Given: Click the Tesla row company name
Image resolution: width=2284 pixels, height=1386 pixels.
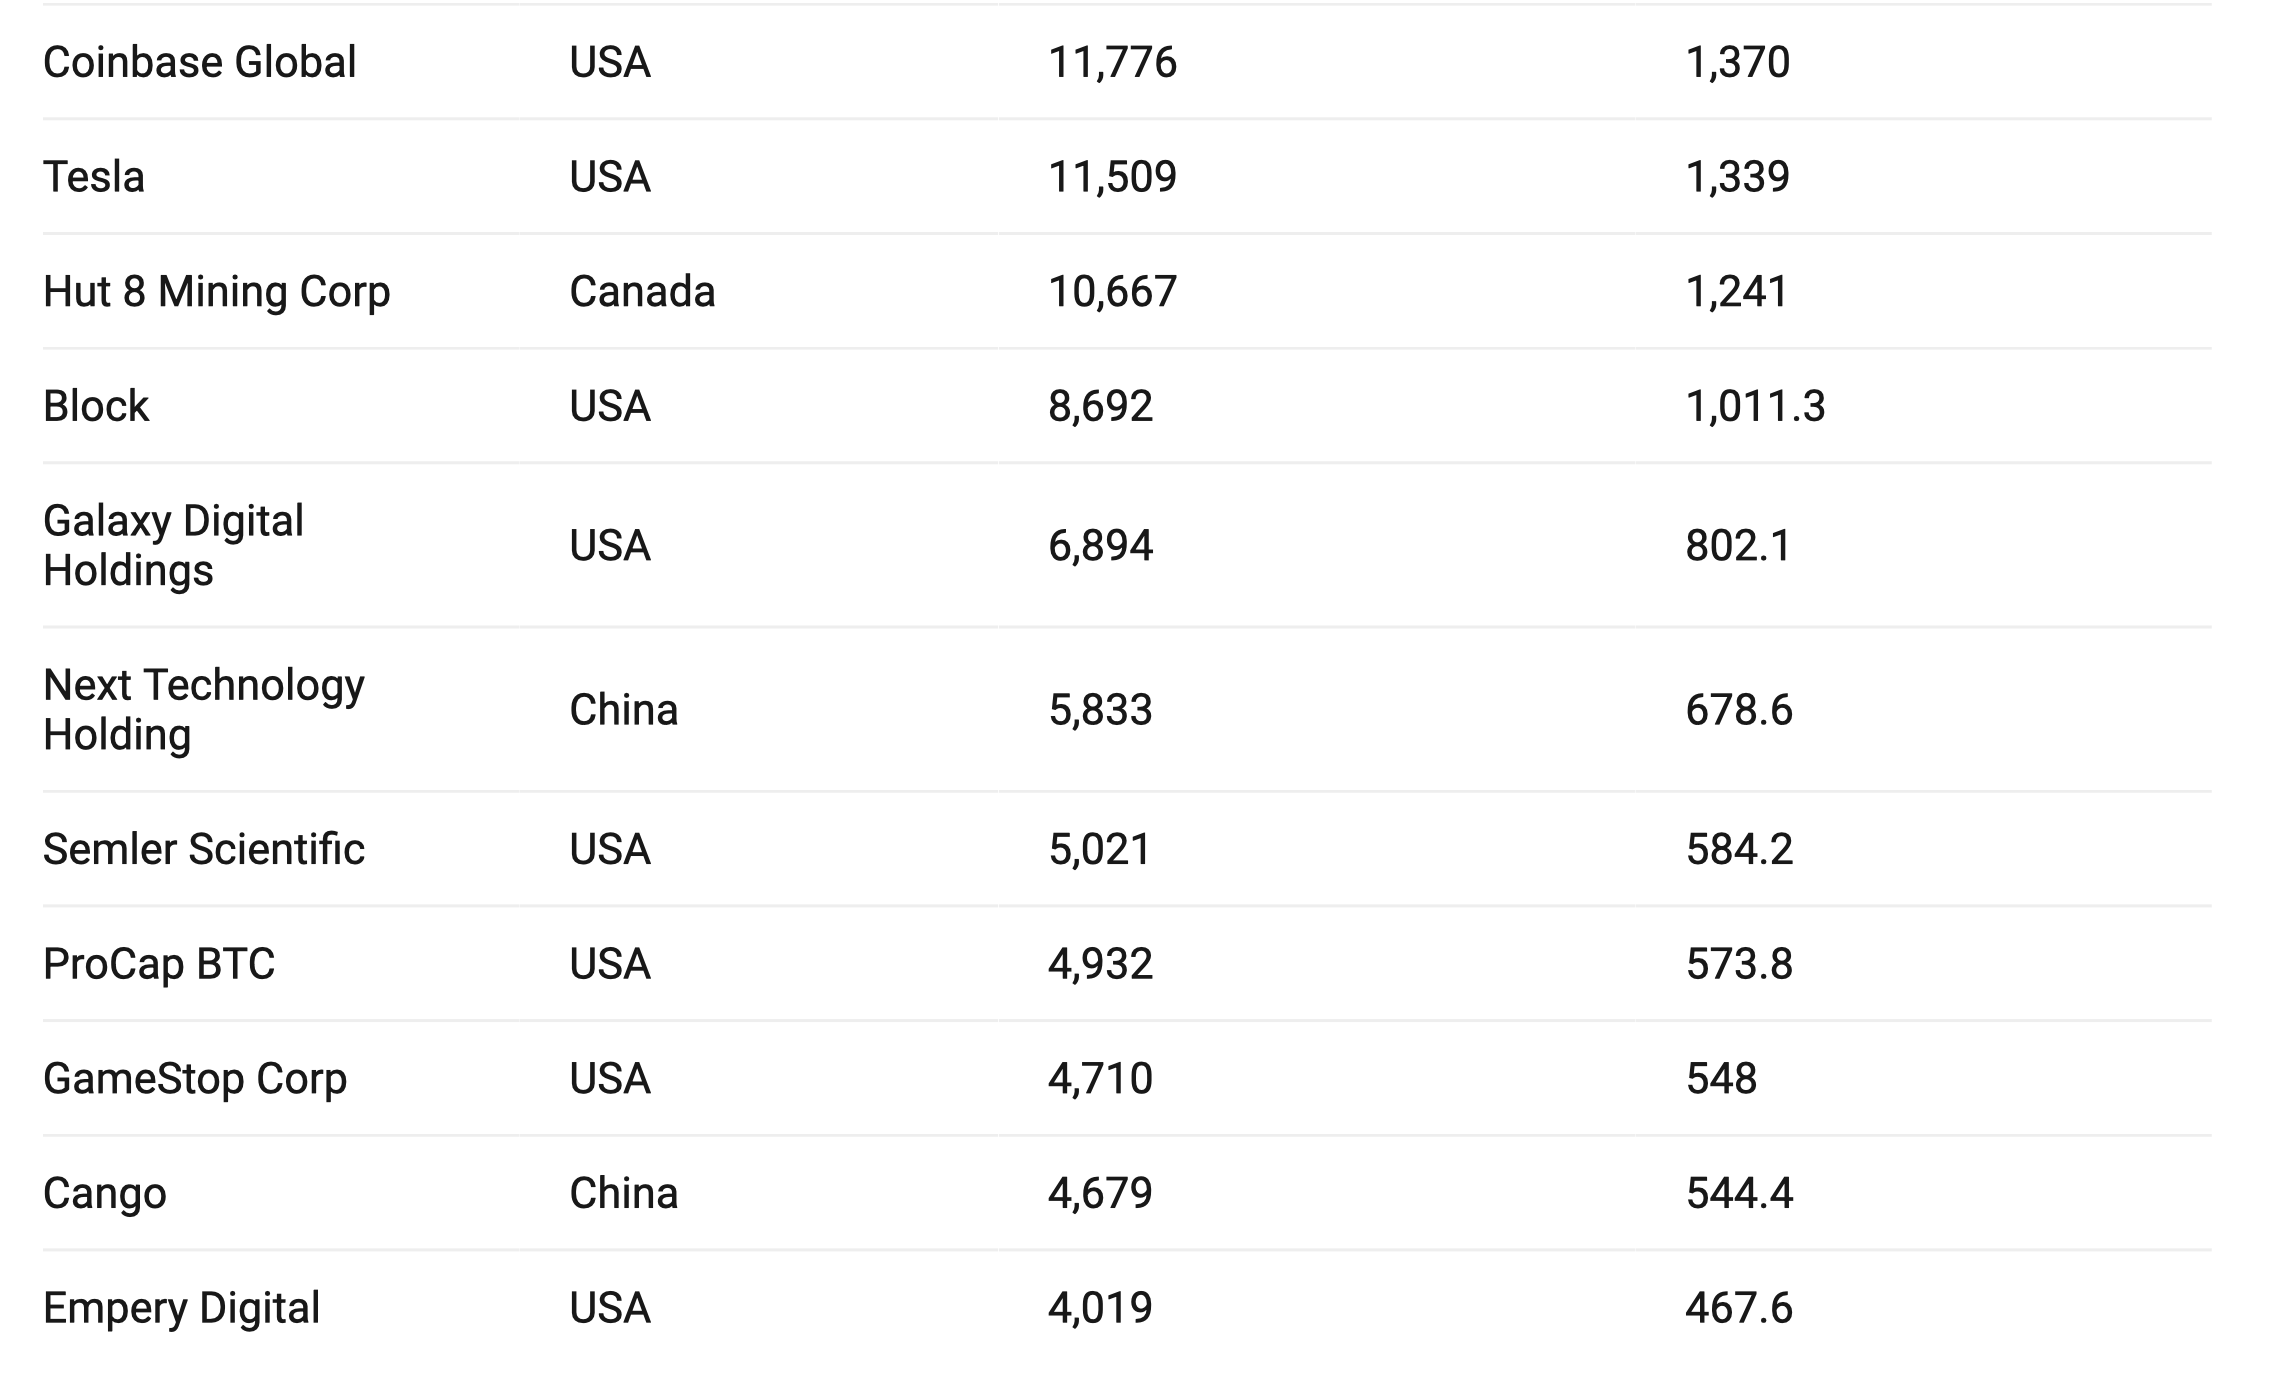Looking at the screenshot, I should pos(94,177).
